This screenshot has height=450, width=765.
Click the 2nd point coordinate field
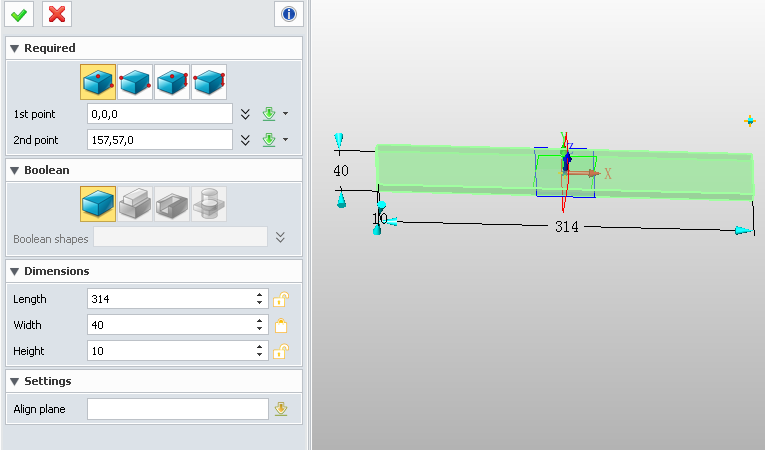coord(160,140)
